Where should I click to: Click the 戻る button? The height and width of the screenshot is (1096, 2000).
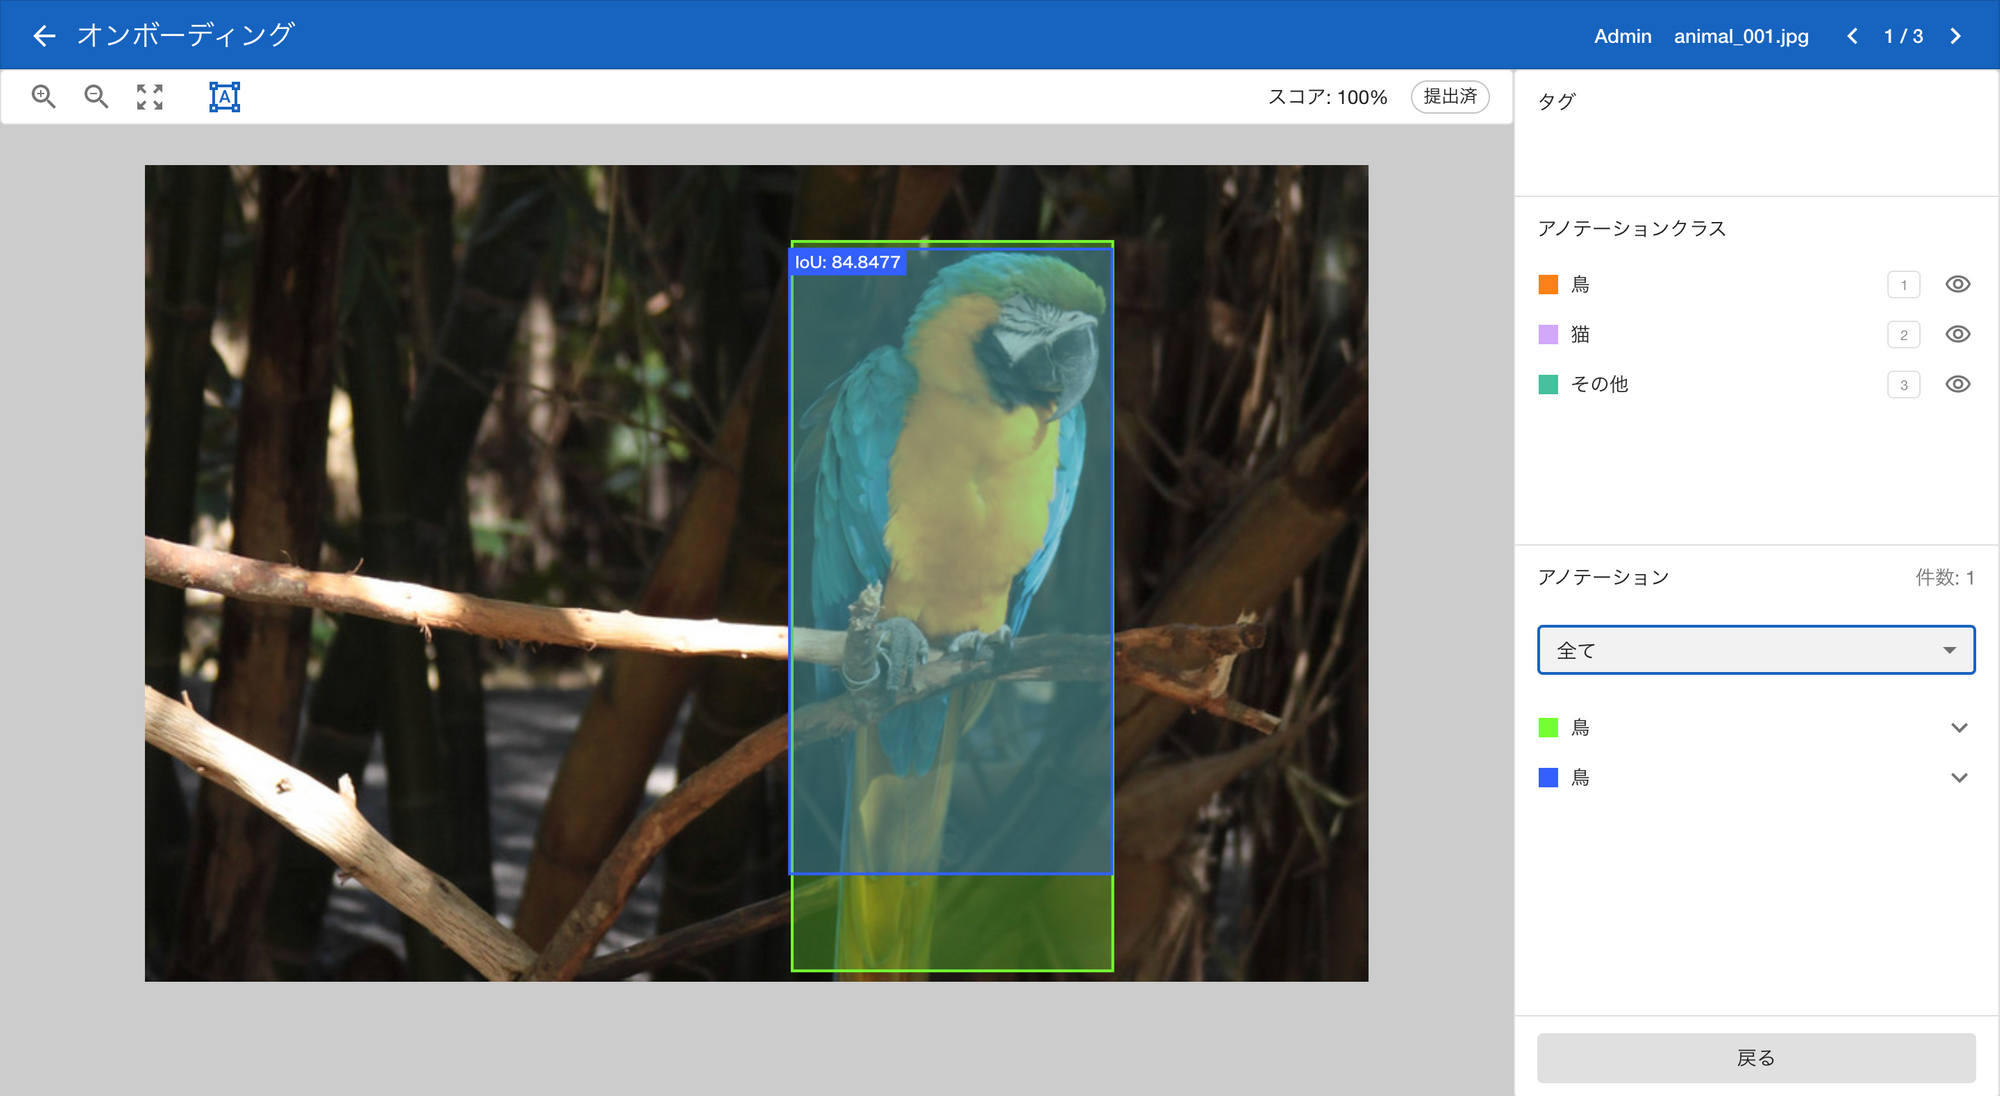(x=1755, y=1058)
